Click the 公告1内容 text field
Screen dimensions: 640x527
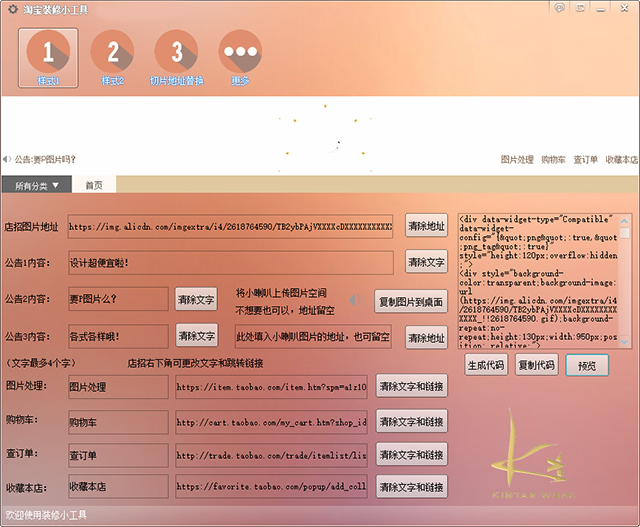[231, 263]
